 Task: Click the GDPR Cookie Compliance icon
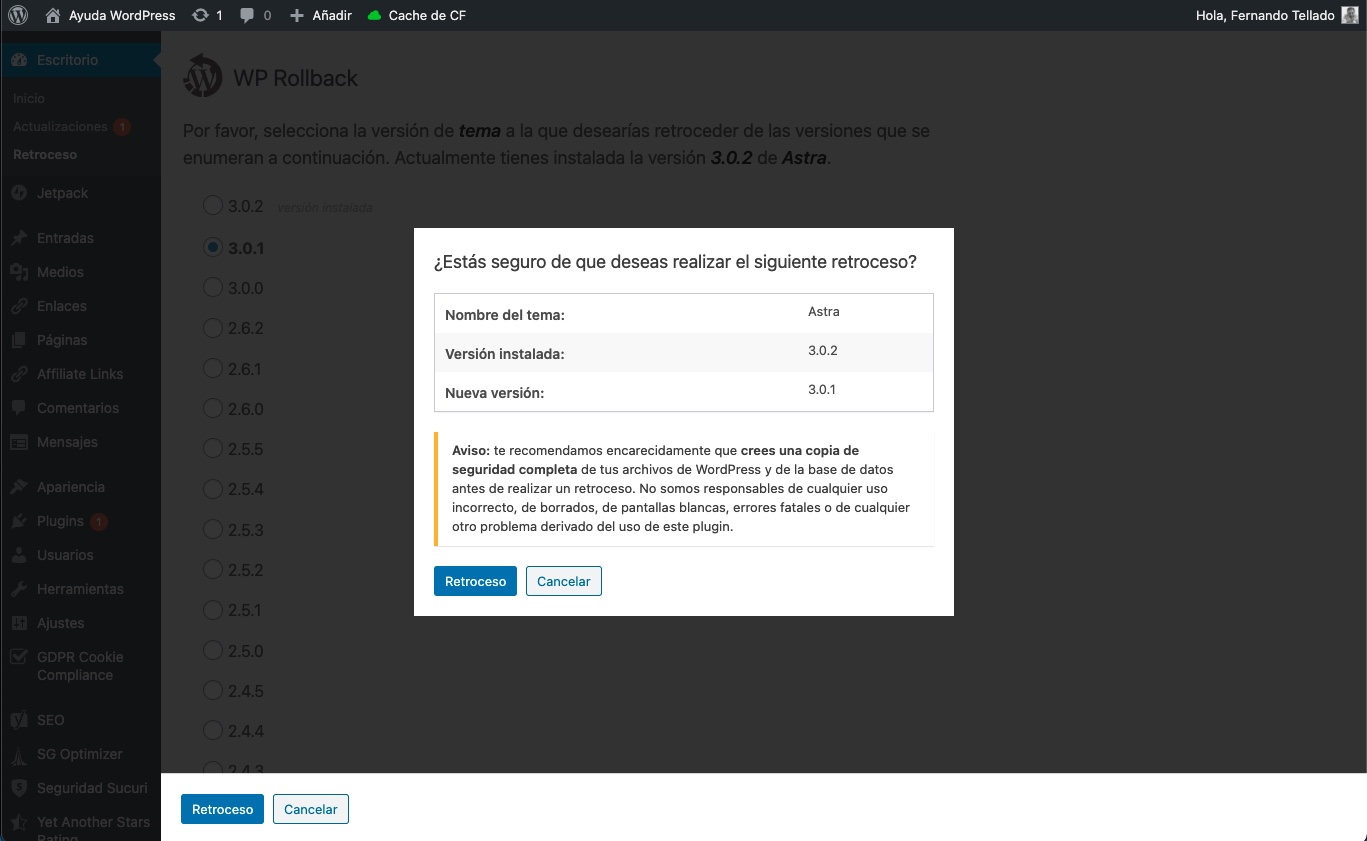18,657
